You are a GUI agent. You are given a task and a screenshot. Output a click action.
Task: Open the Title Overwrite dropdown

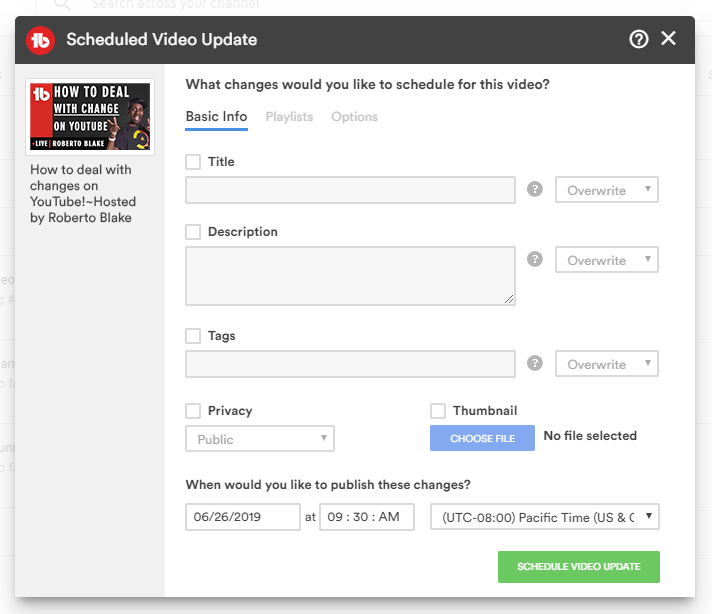point(607,190)
